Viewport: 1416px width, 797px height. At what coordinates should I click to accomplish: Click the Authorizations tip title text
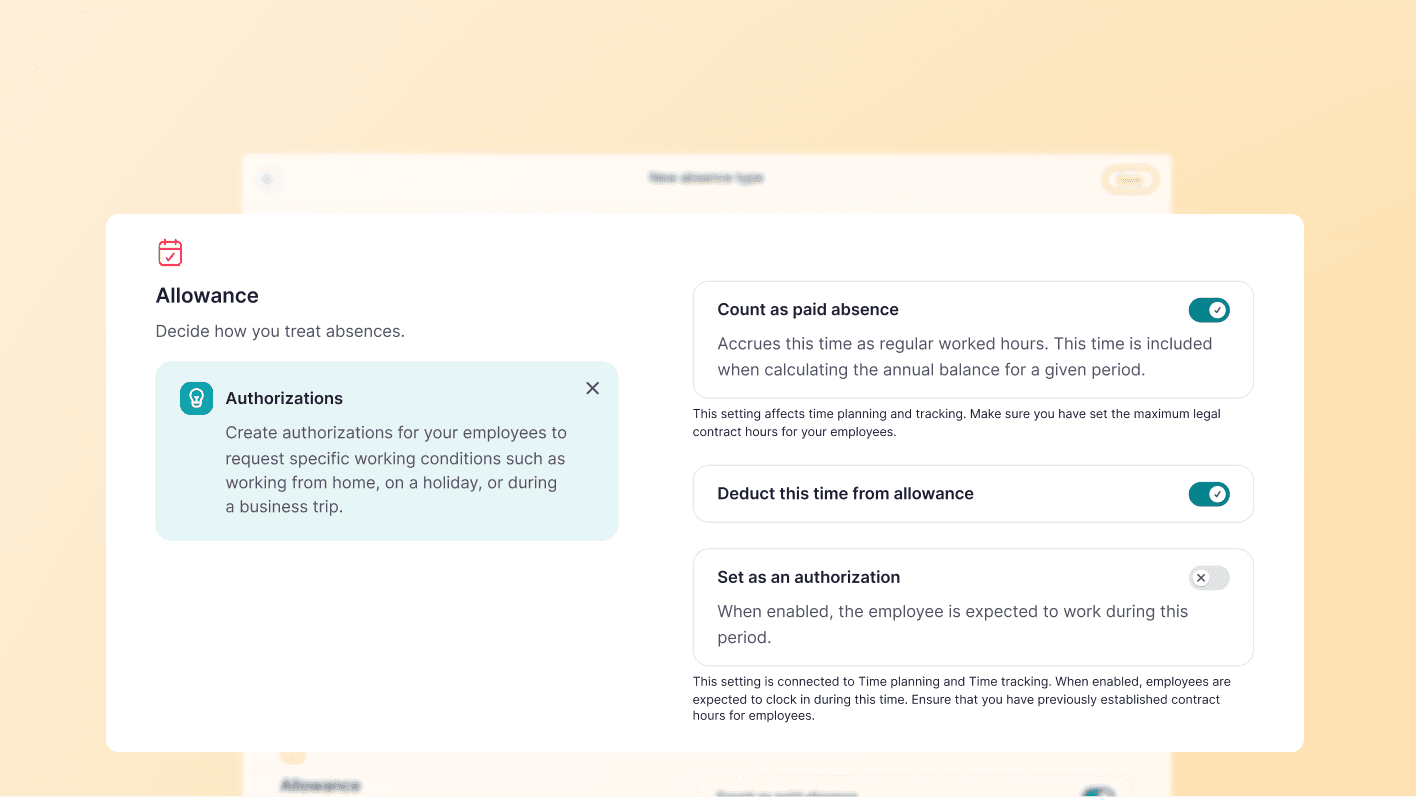284,398
